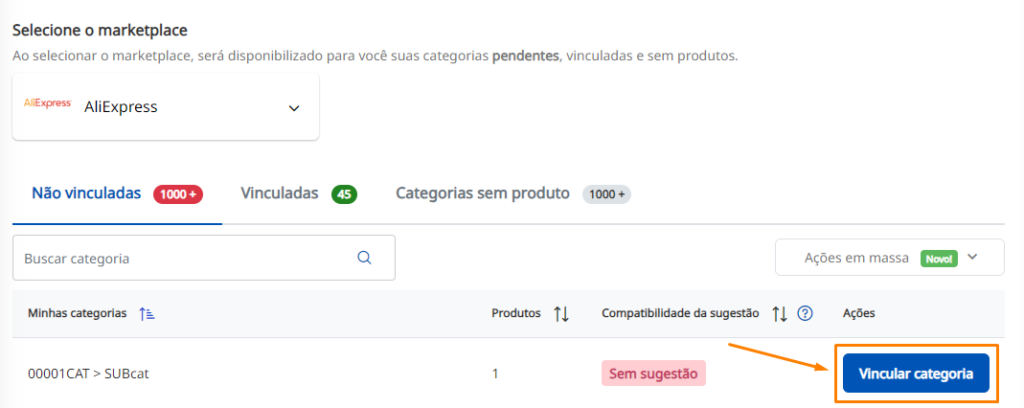
Task: Click the AliExpress logo in selector
Action: coord(47,103)
